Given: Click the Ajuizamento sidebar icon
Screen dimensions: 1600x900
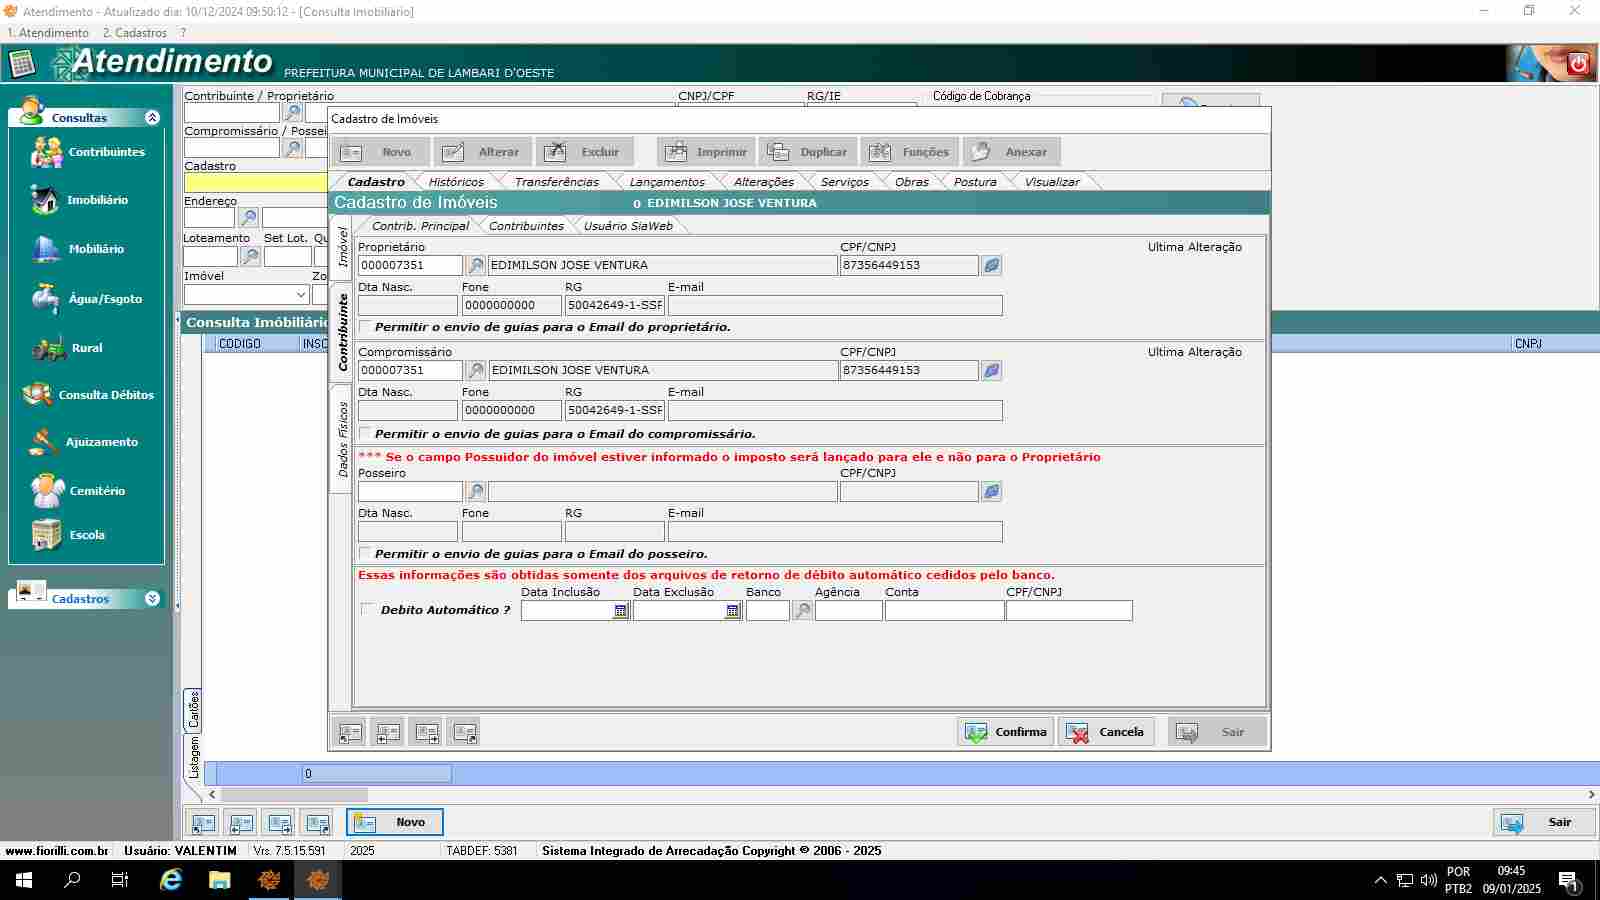Looking at the screenshot, I should 44,442.
